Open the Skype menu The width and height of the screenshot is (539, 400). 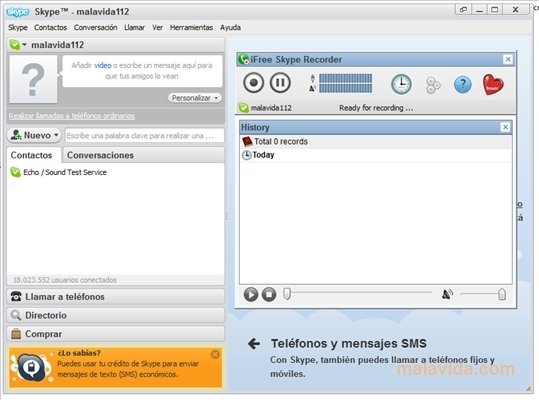point(18,27)
